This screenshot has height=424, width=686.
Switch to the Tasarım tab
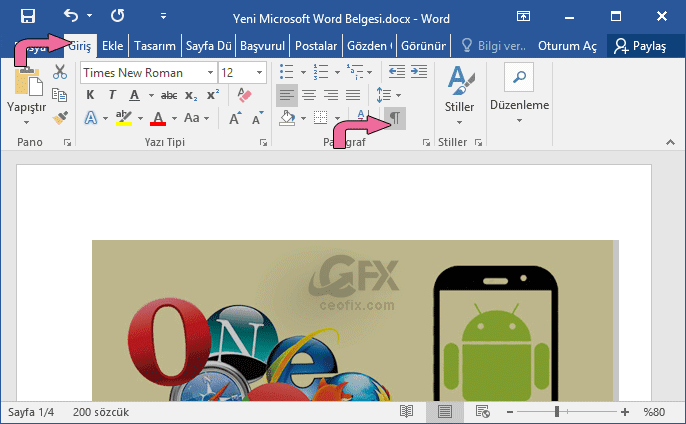[154, 46]
